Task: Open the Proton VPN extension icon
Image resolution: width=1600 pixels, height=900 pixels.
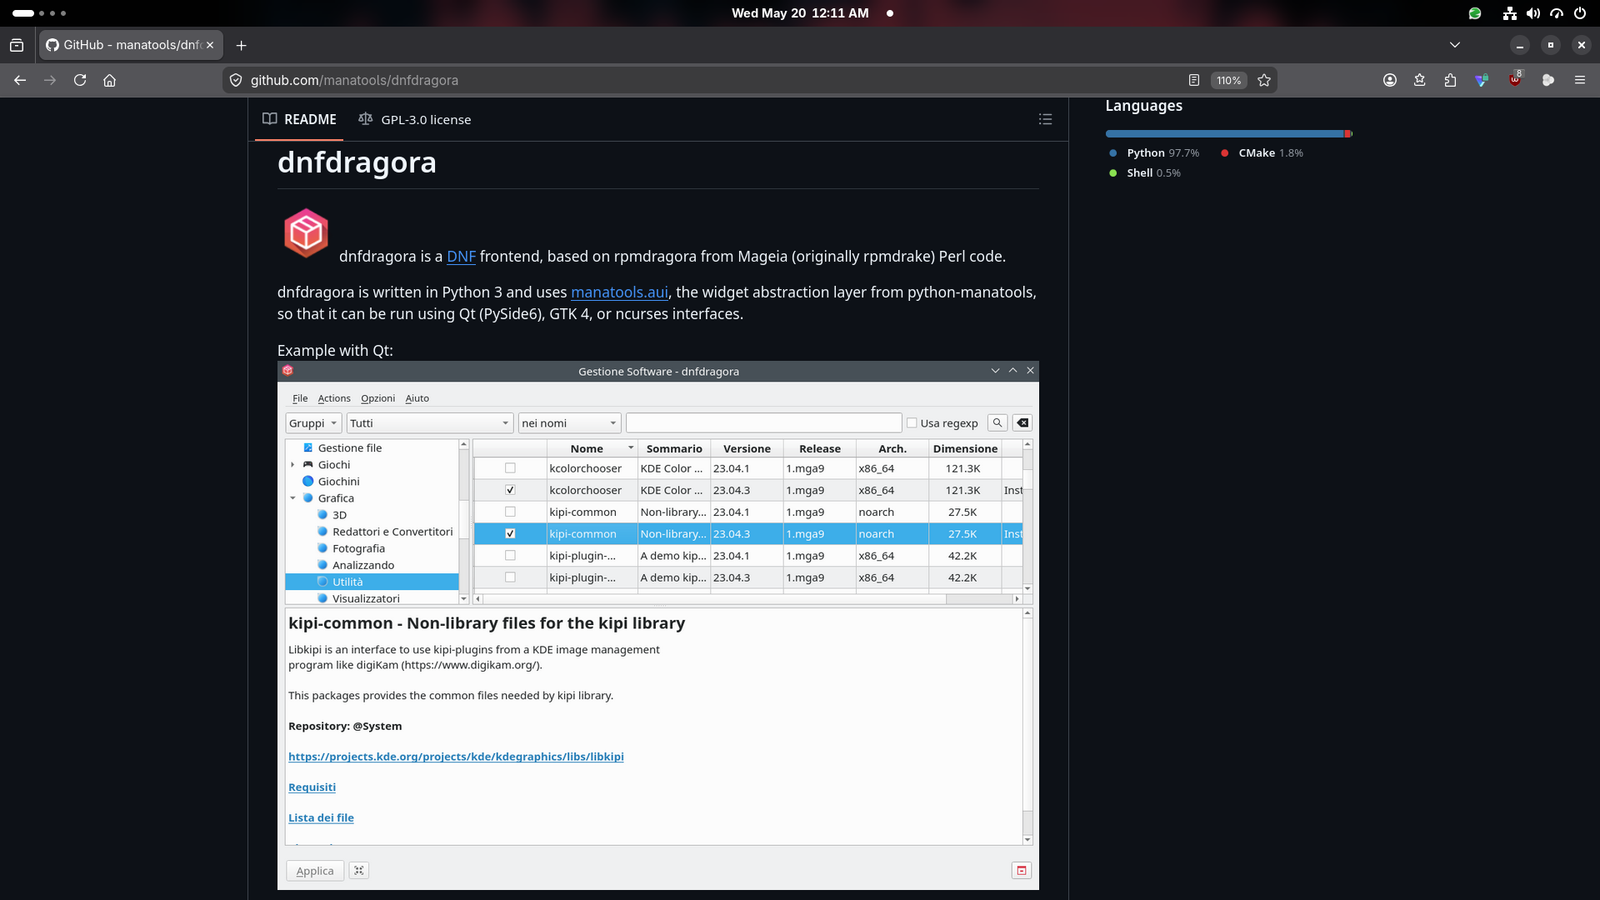Action: click(x=1482, y=80)
